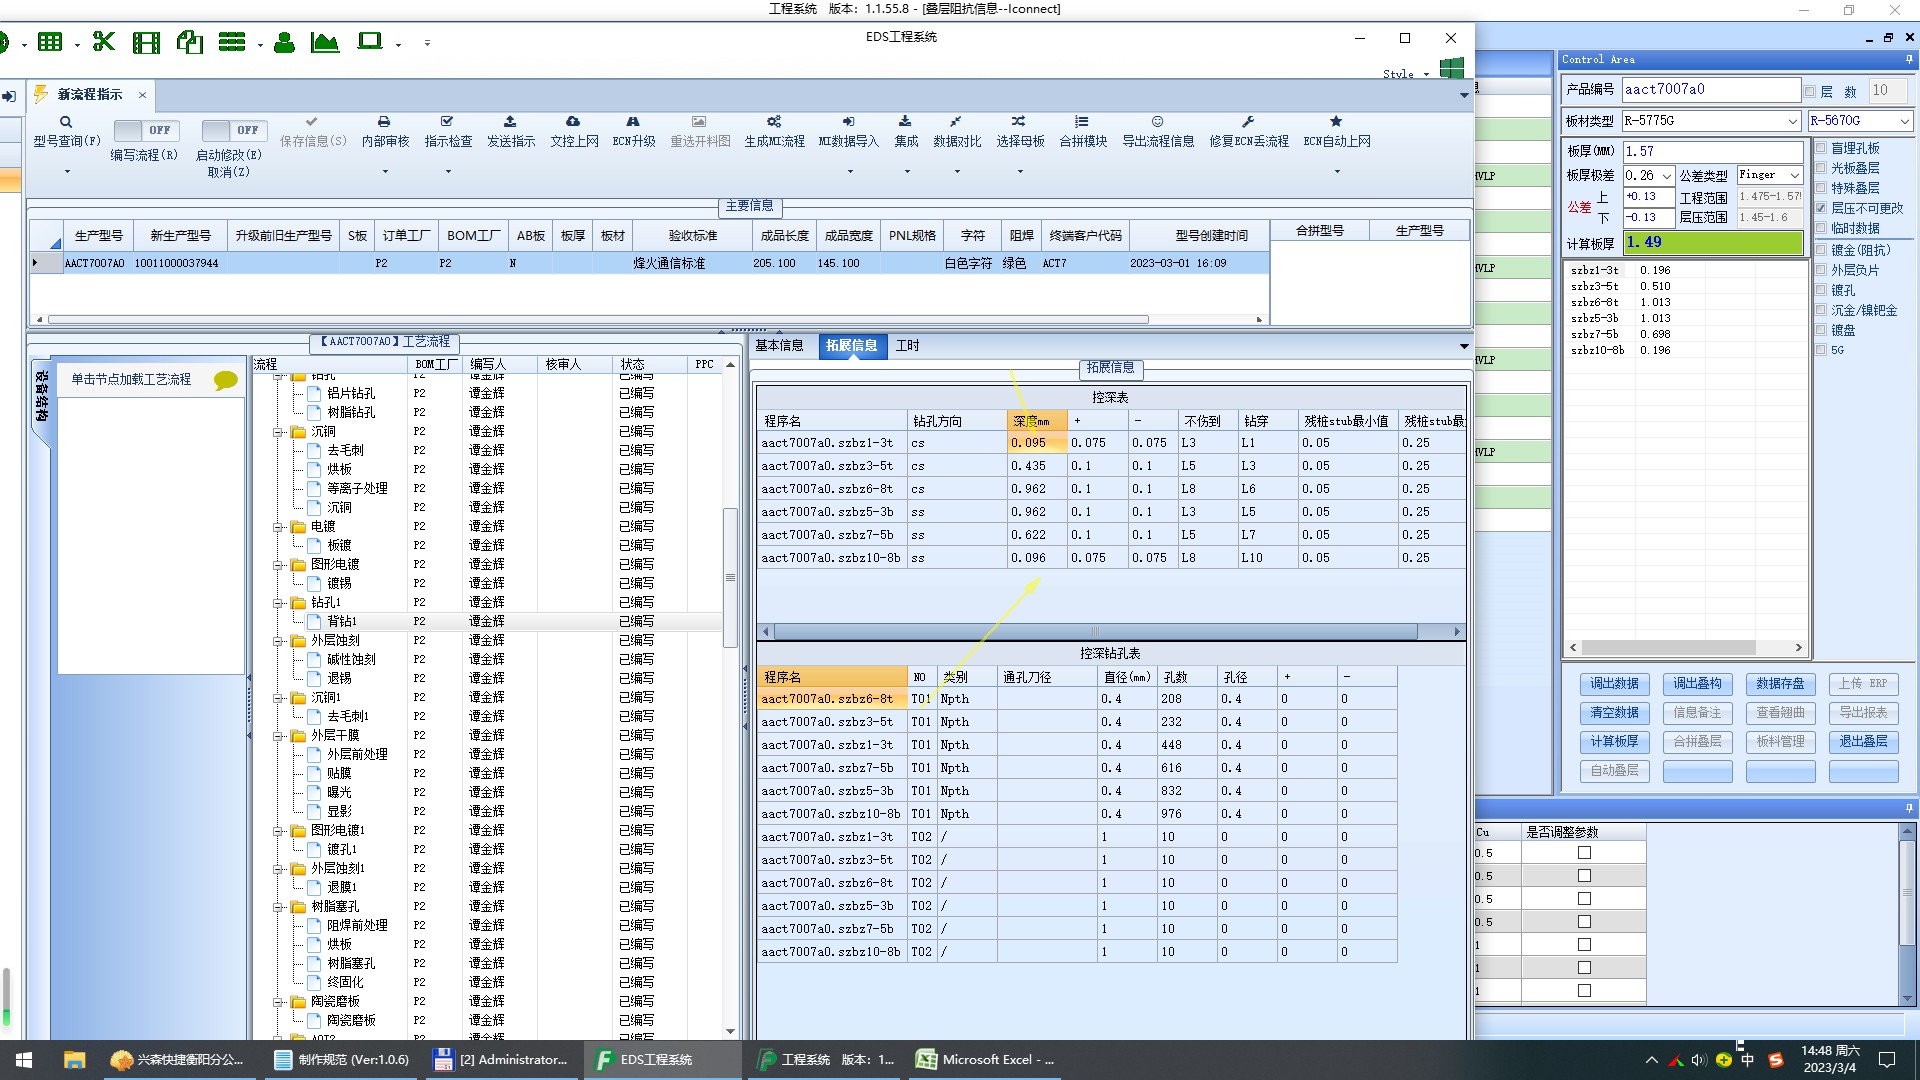Click the 计算板厚 button
This screenshot has height=1080, width=1920.
coord(1614,742)
